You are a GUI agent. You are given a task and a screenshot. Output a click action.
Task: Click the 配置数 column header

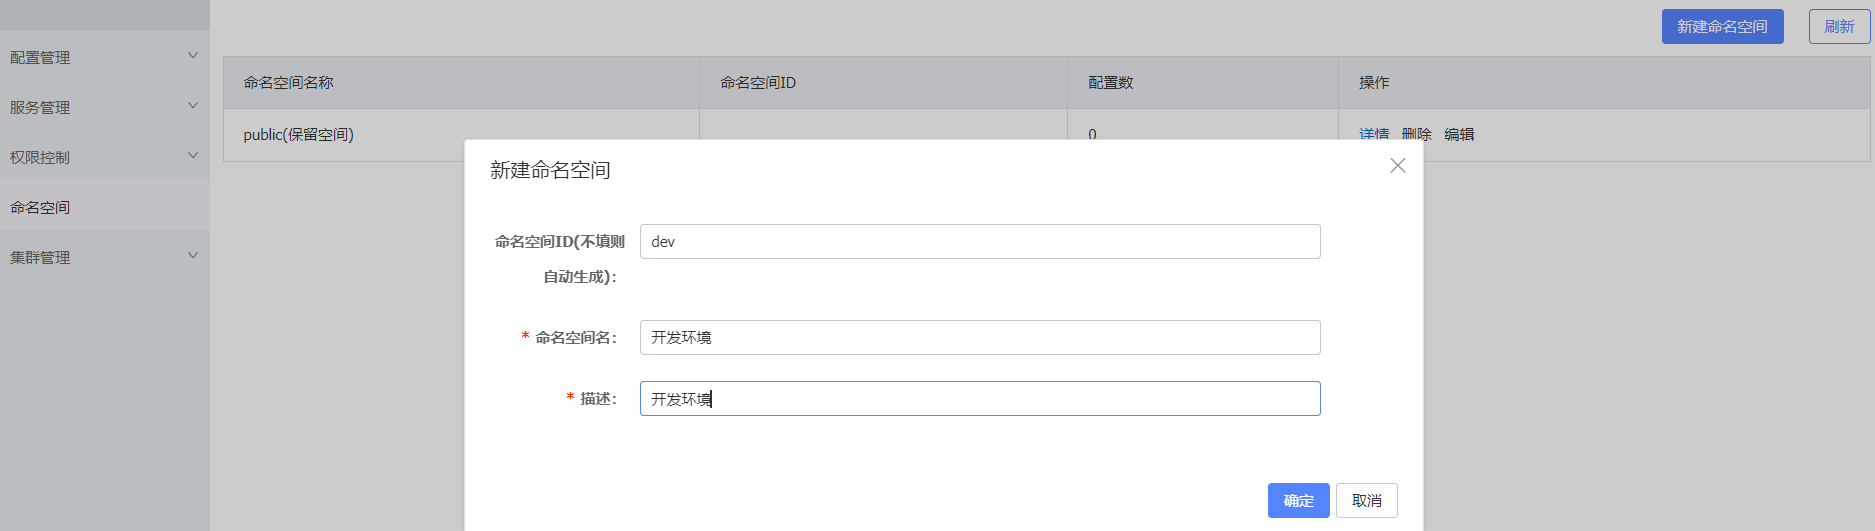1110,83
